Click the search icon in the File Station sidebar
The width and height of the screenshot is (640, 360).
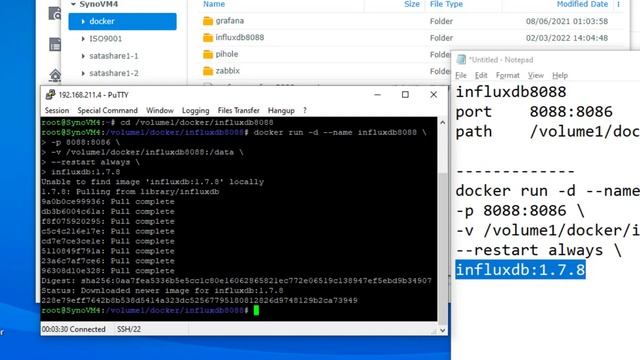pyautogui.click(x=55, y=13)
